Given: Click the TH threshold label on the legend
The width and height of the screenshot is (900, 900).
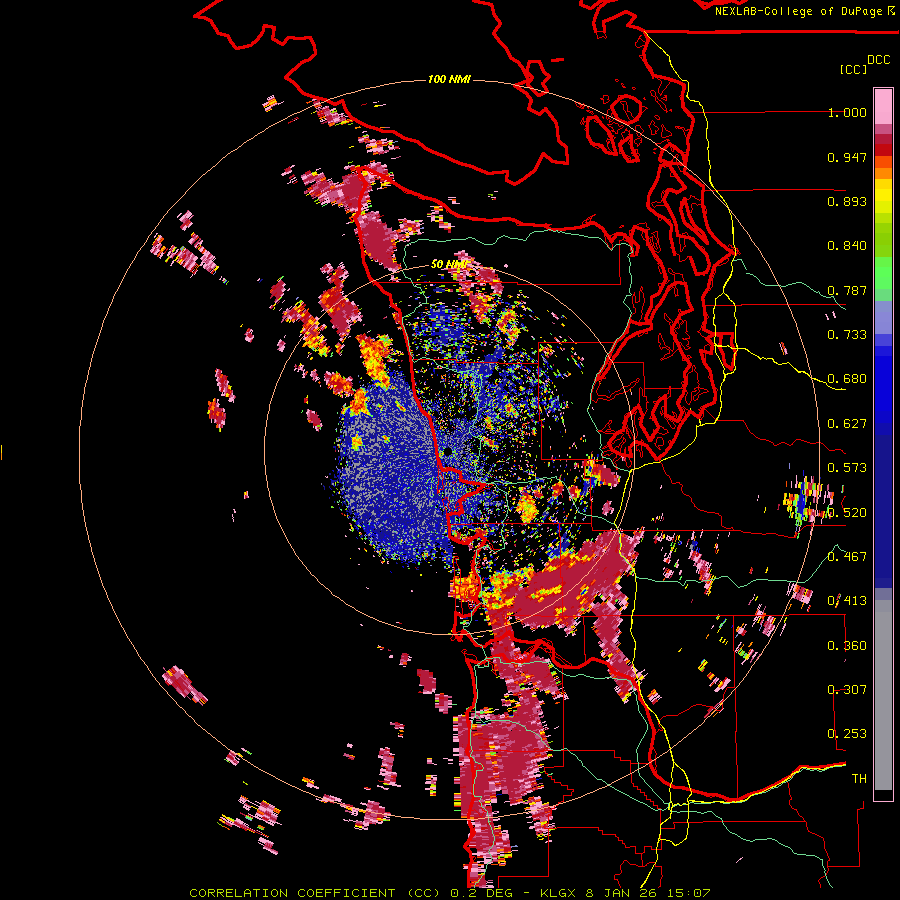Looking at the screenshot, I should click(859, 778).
